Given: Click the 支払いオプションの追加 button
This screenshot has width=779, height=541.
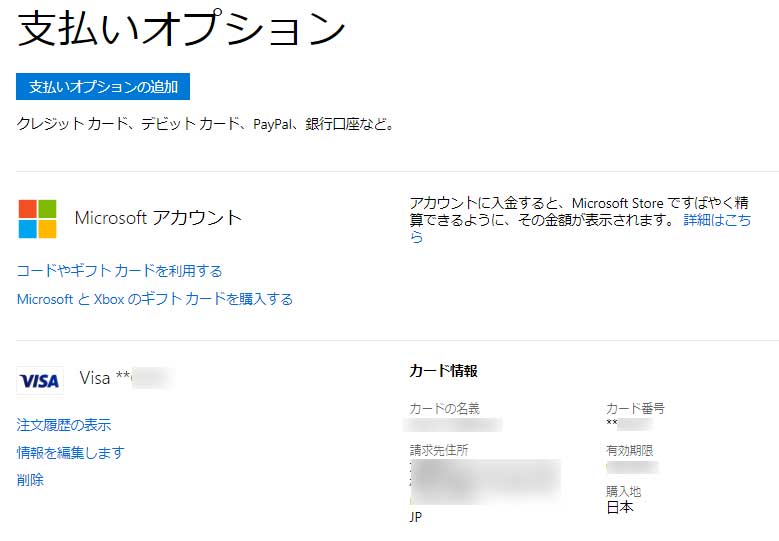Looking at the screenshot, I should pos(103,87).
